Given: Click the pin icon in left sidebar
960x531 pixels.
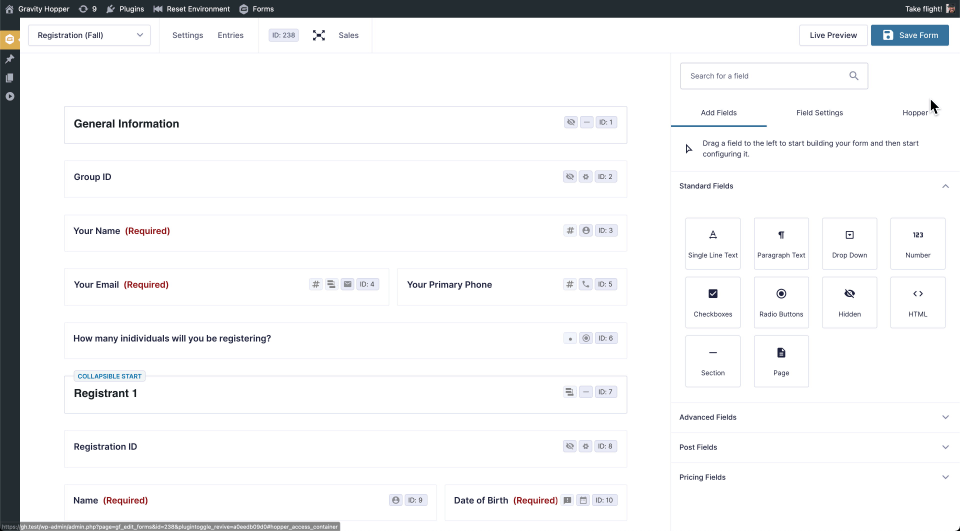Looking at the screenshot, I should point(9,59).
